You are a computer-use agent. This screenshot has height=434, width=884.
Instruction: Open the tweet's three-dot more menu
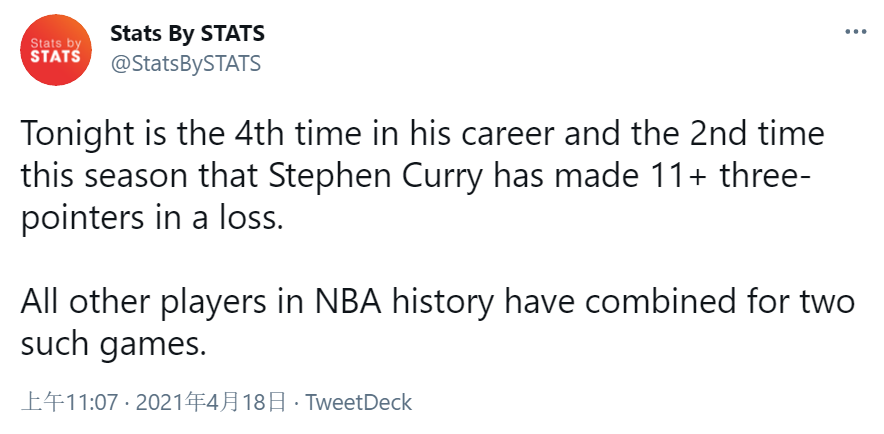click(x=855, y=31)
